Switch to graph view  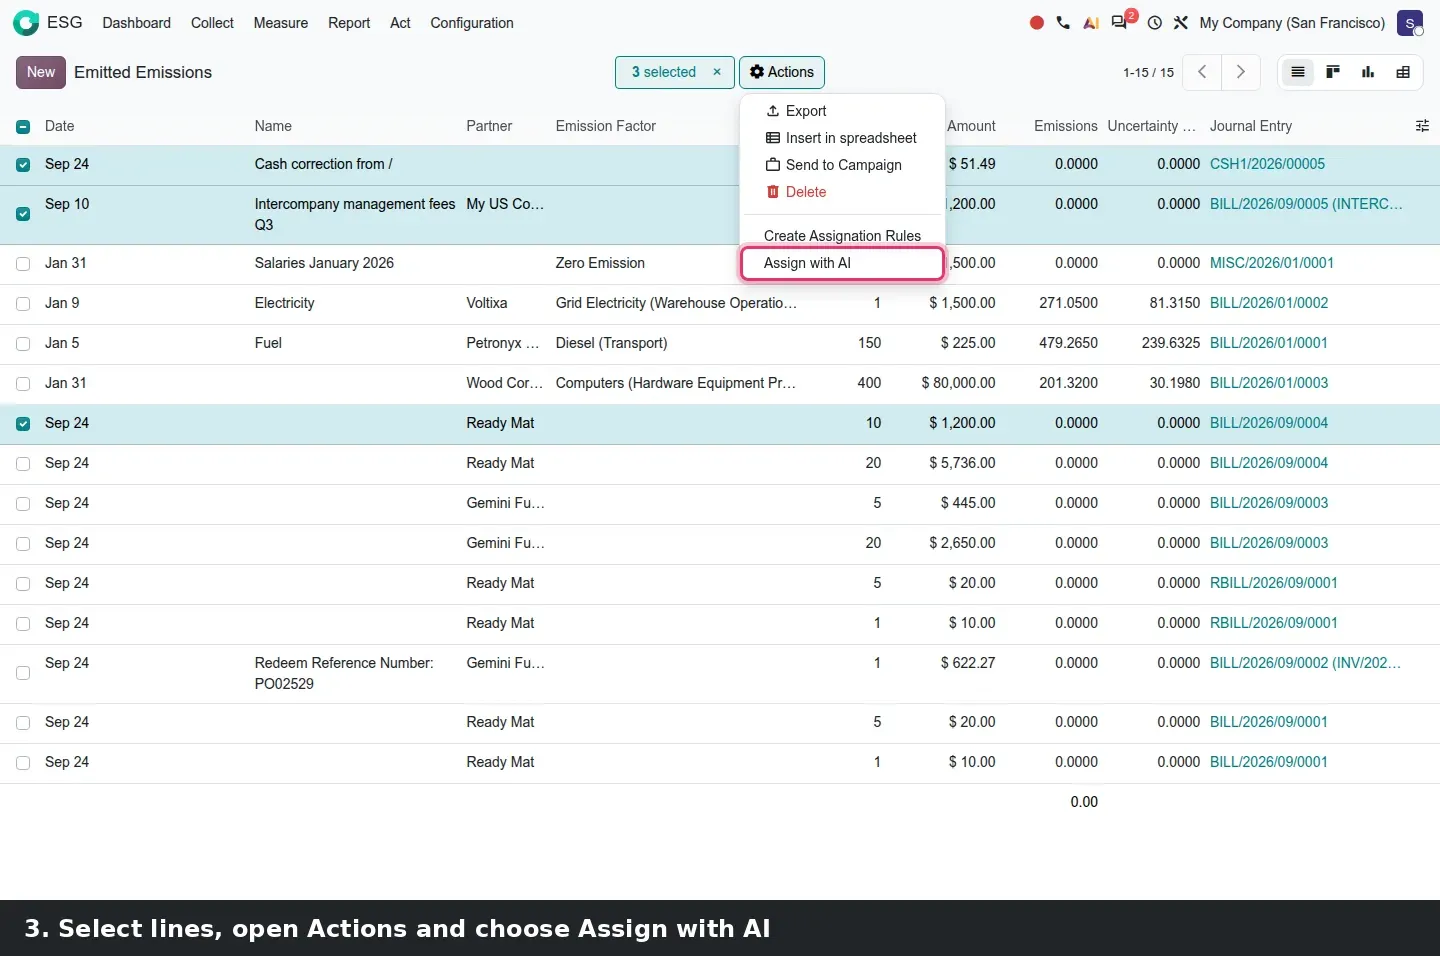(x=1368, y=72)
